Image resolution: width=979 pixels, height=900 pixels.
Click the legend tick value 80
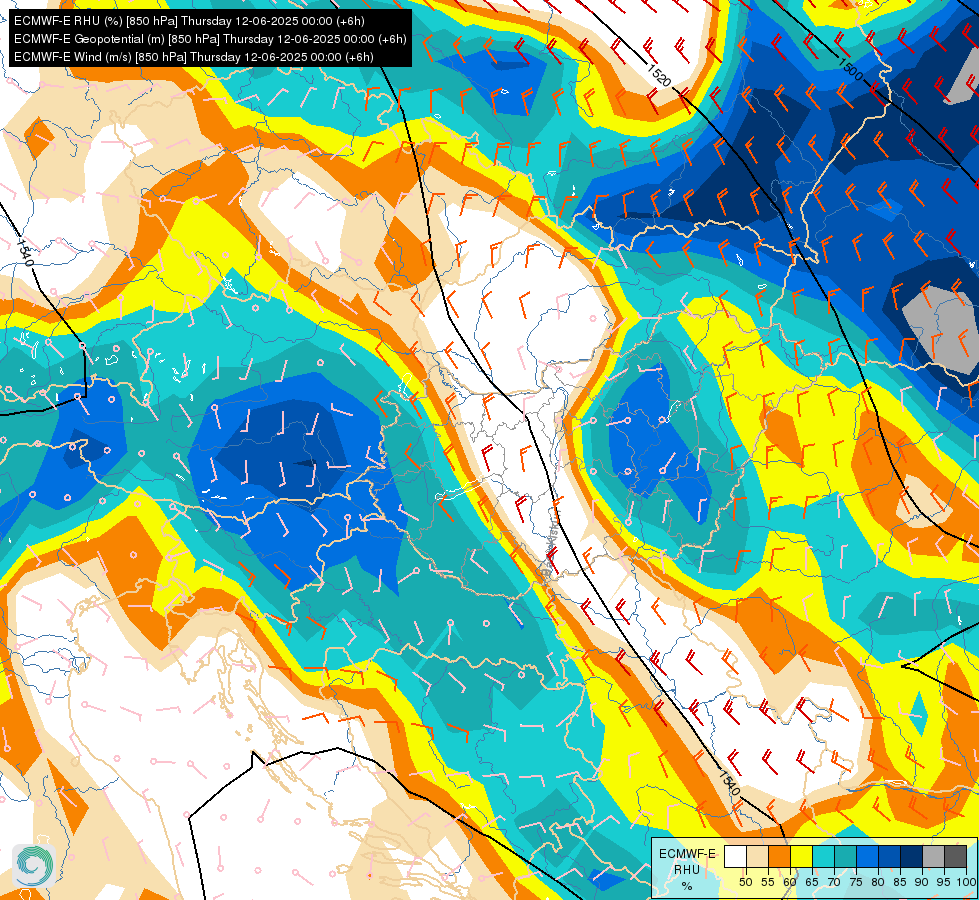pyautogui.click(x=878, y=882)
